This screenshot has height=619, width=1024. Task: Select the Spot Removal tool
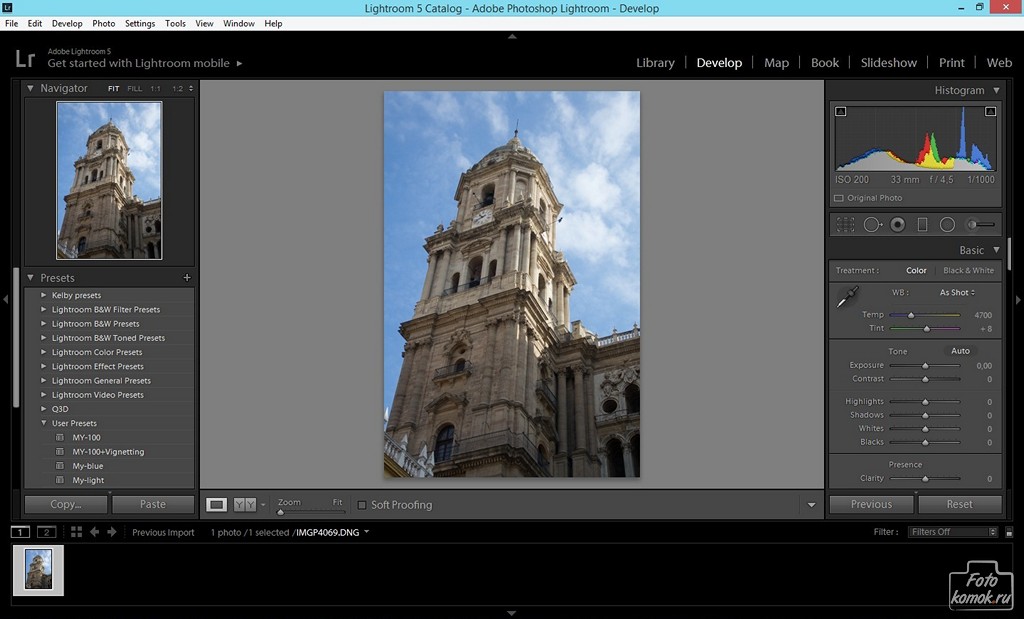(x=872, y=225)
